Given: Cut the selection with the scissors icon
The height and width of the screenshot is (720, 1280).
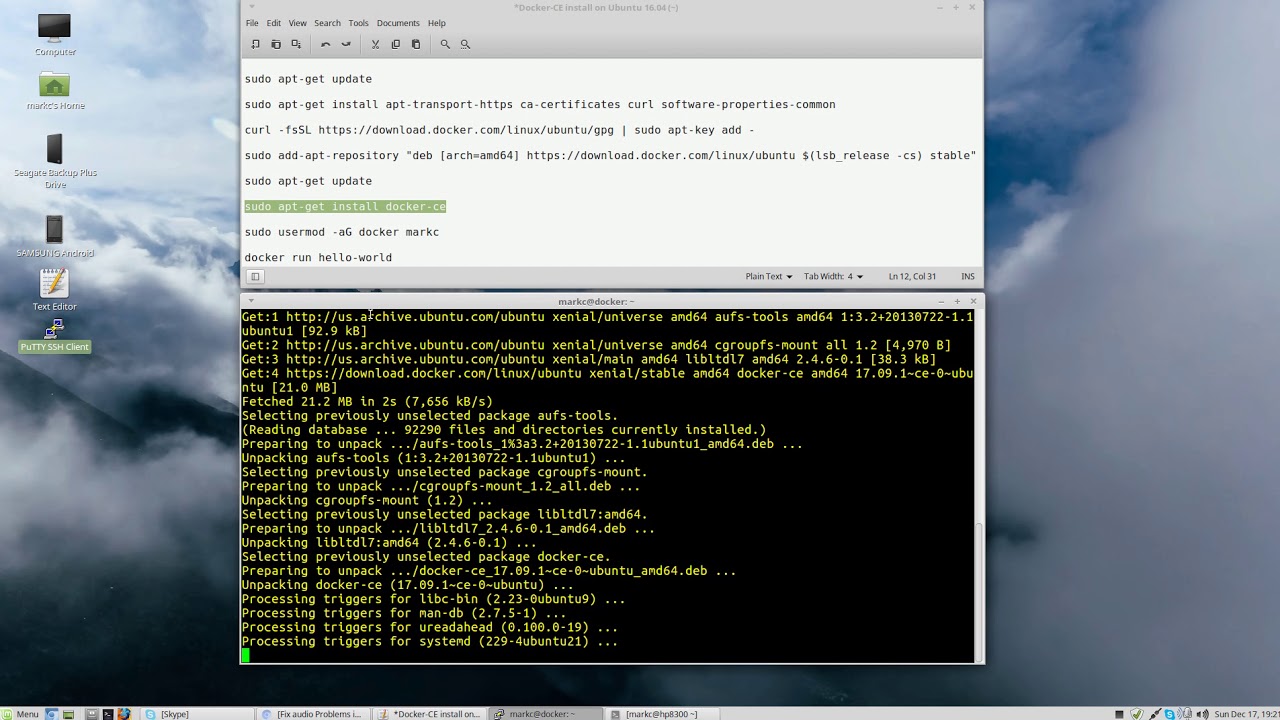Looking at the screenshot, I should point(375,44).
